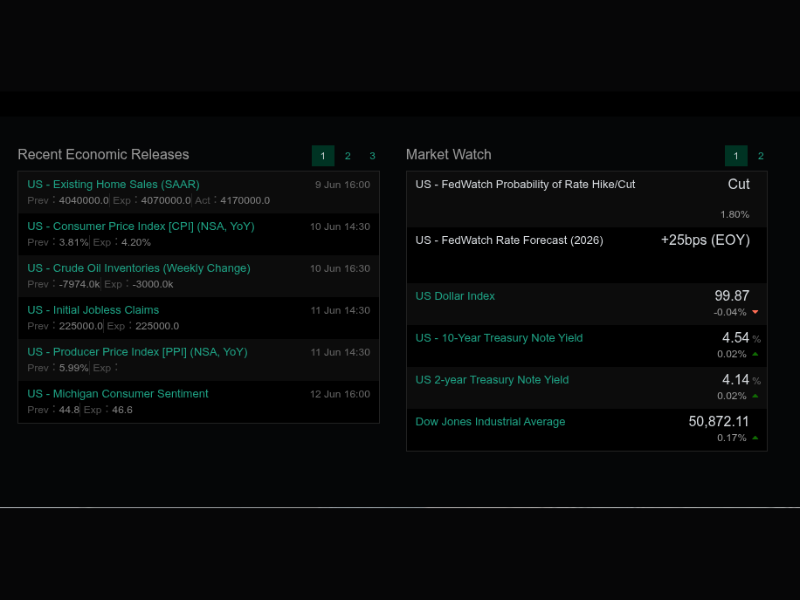
Task: Click the 12 Jun 16:00 release time
Action: [340, 394]
